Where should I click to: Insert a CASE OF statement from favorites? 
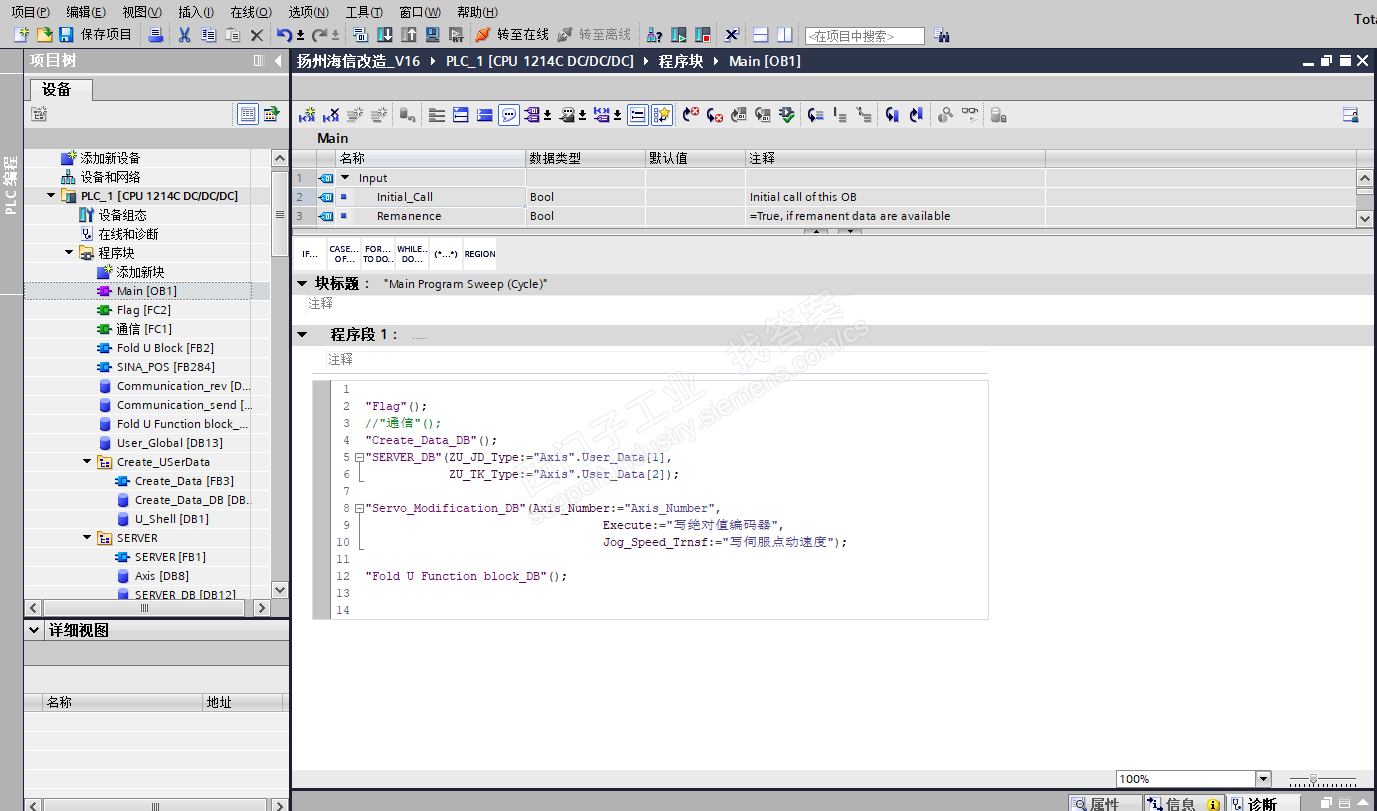click(x=343, y=254)
